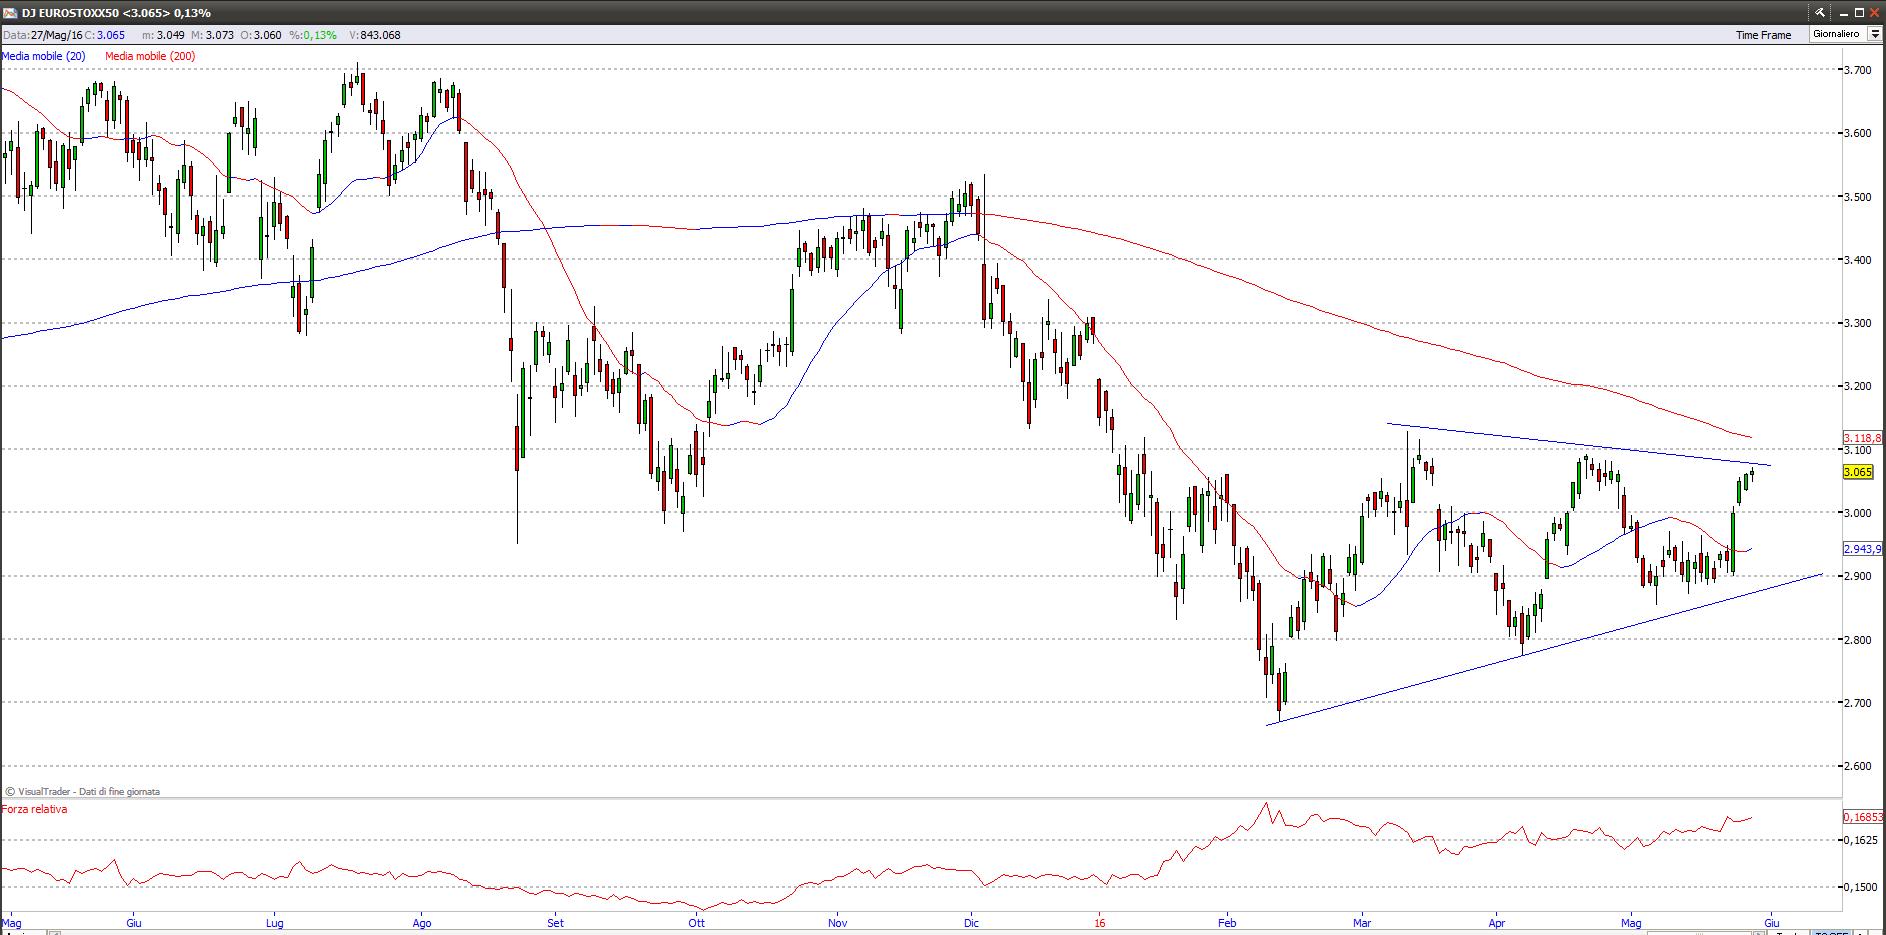
Task: Click the DJ EUROSTOXX50 window title
Action: [115, 13]
